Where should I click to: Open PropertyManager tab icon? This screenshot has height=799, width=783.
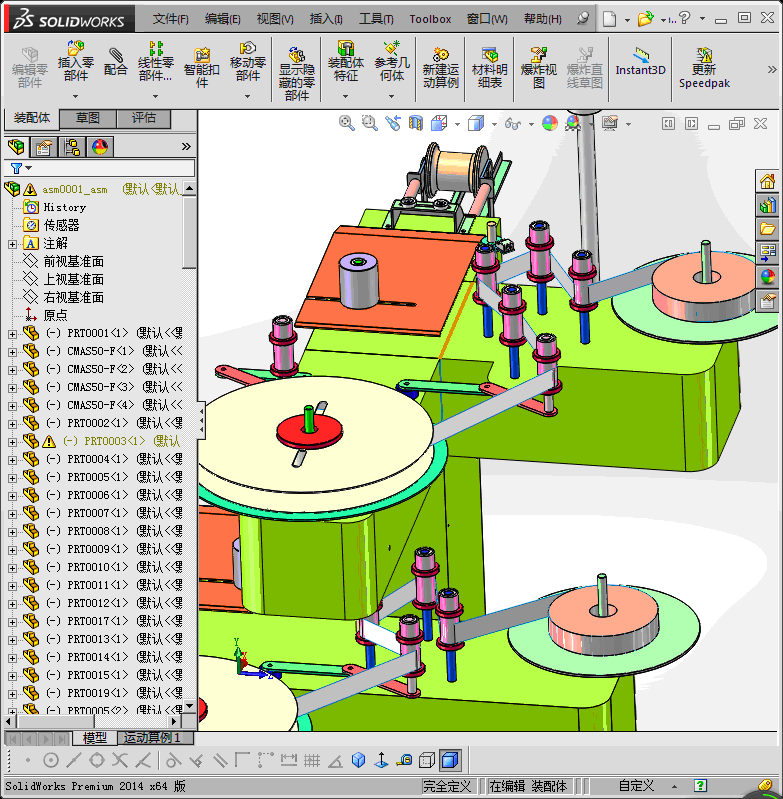44,147
